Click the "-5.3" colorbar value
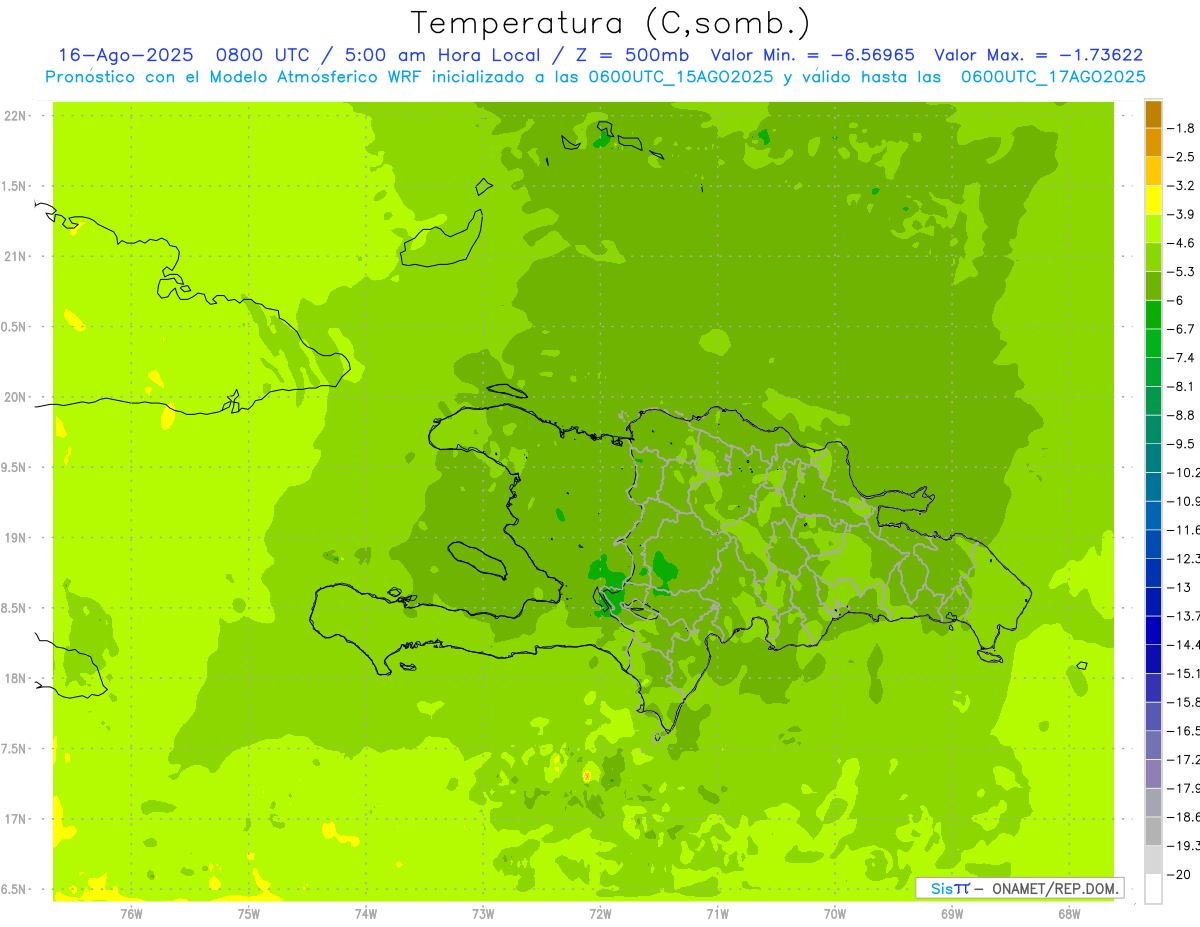The height and width of the screenshot is (927, 1200). click(1180, 271)
